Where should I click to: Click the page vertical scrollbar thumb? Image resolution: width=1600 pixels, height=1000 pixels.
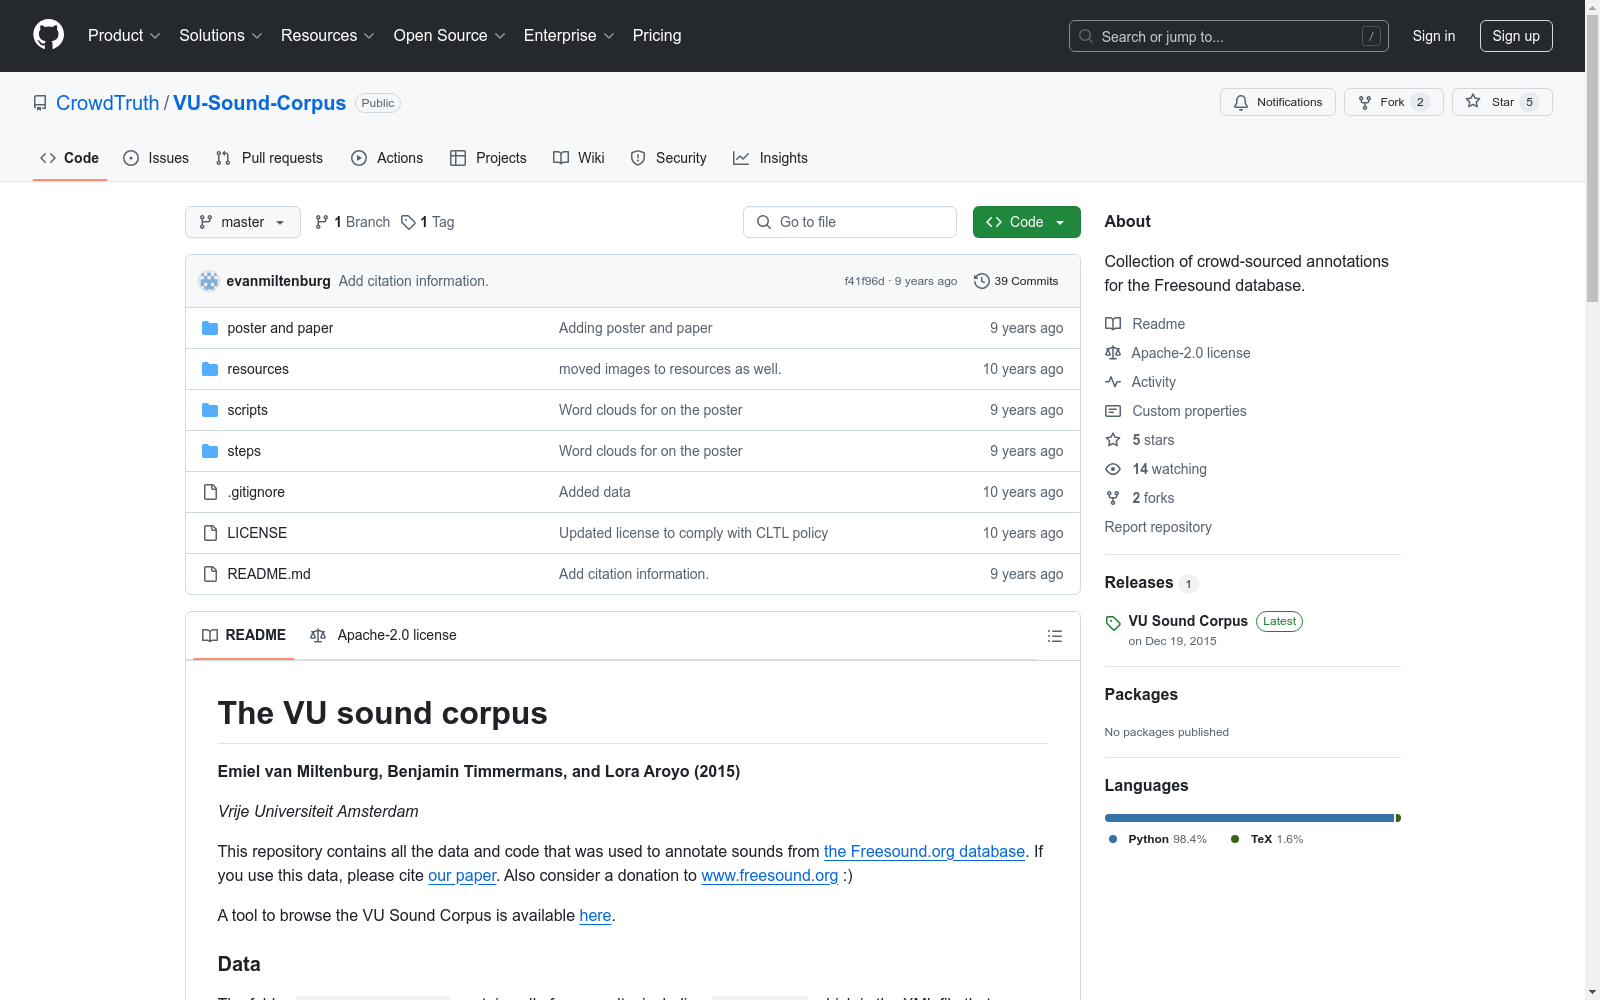point(1592,160)
